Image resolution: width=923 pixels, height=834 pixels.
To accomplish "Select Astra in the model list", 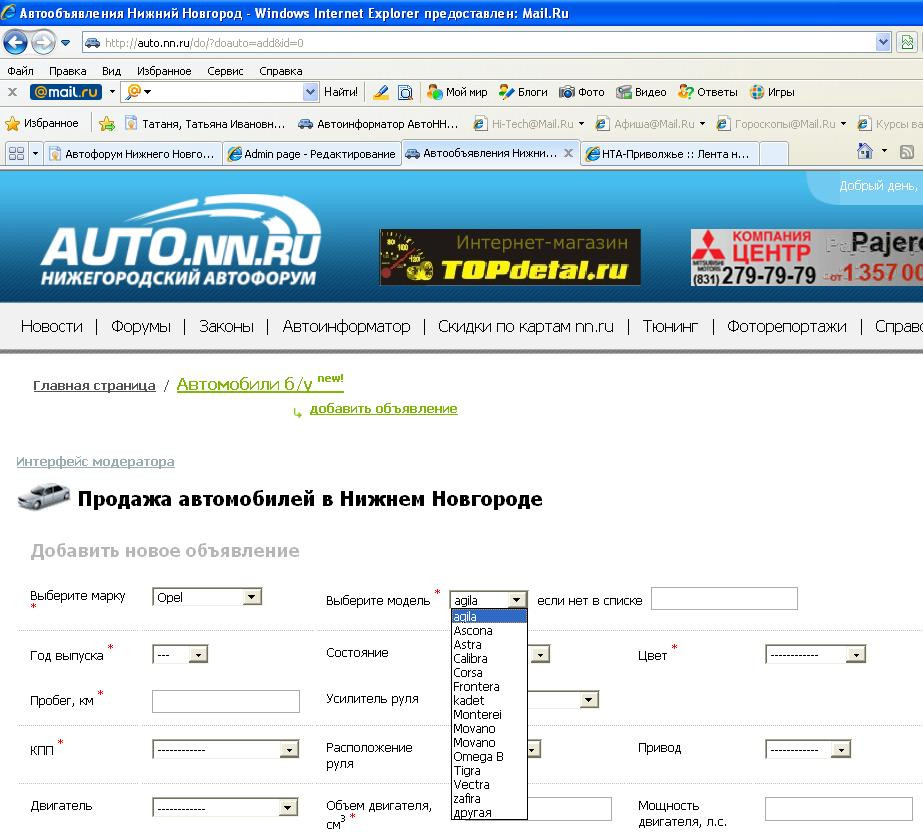I will [x=489, y=644].
